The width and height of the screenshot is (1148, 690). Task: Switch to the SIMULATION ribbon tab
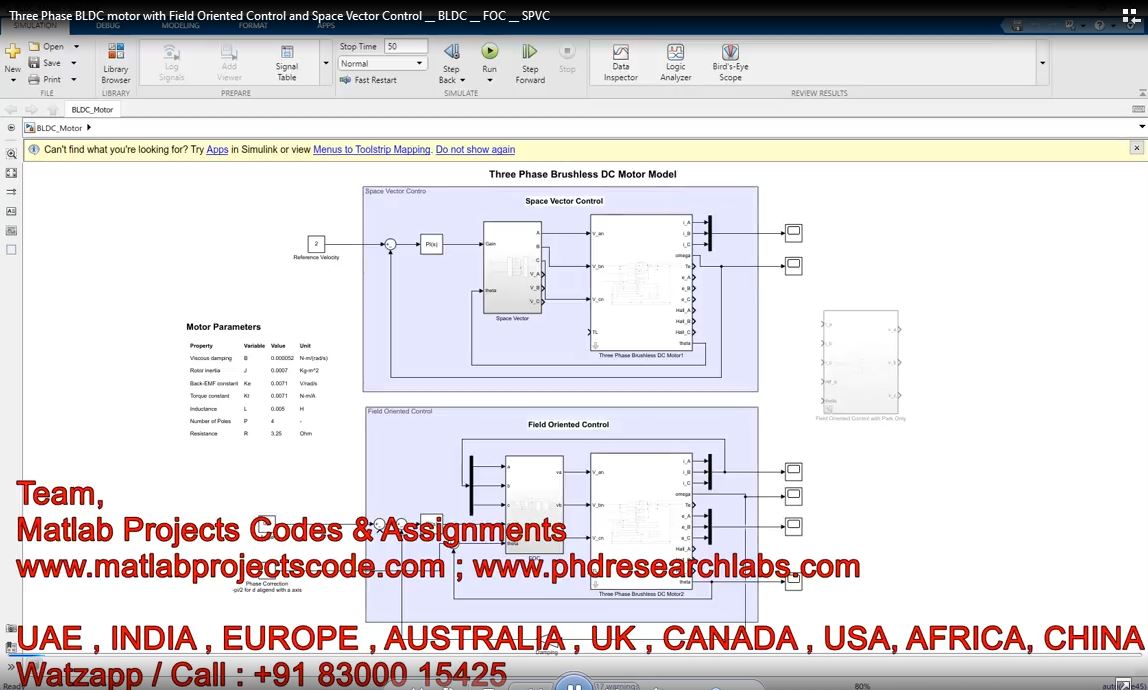[x=34, y=26]
